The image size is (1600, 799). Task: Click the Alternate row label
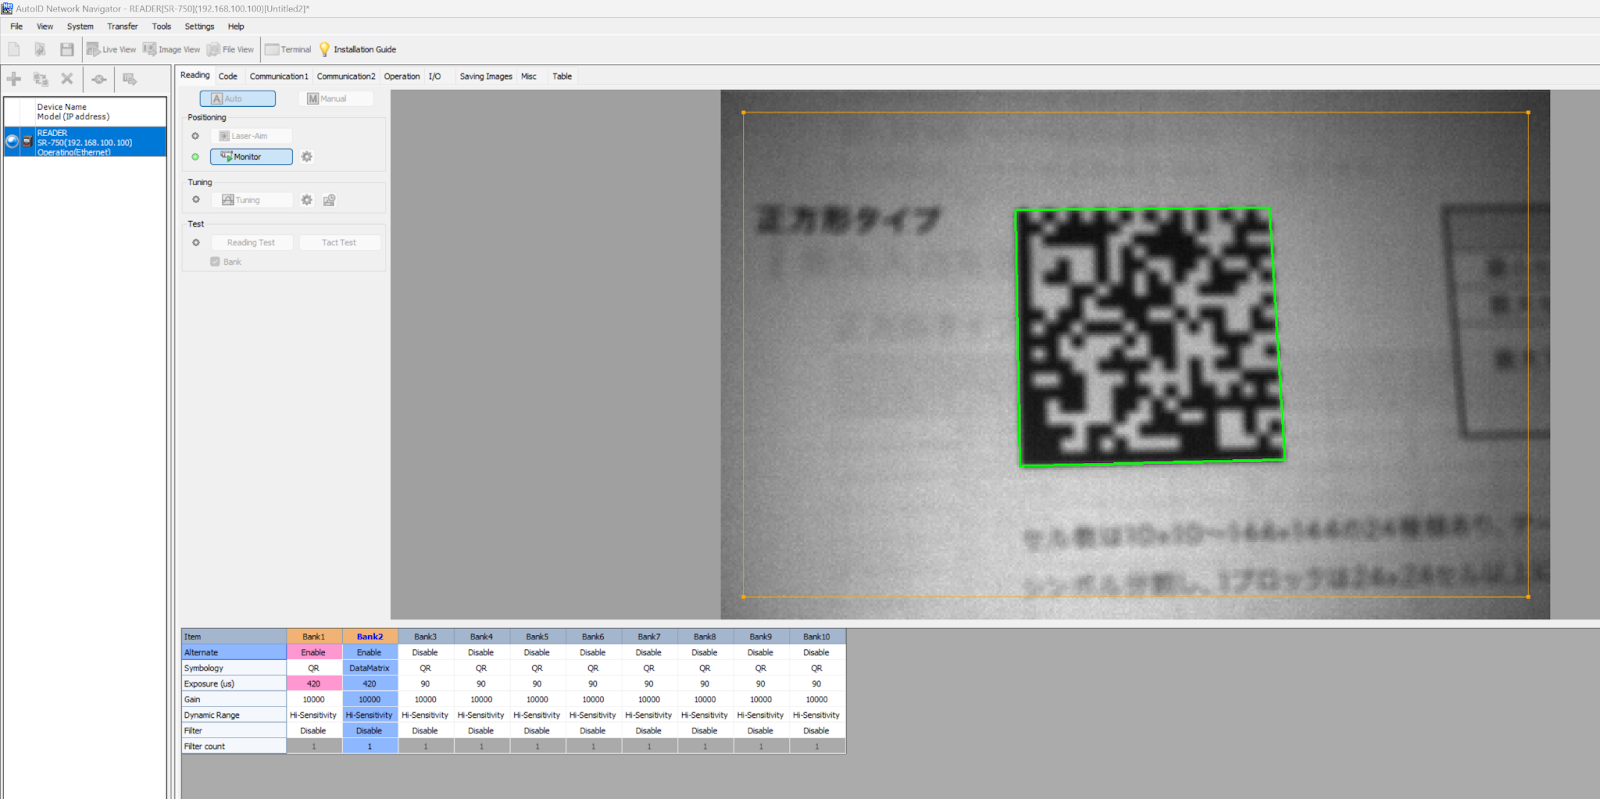[x=234, y=653]
